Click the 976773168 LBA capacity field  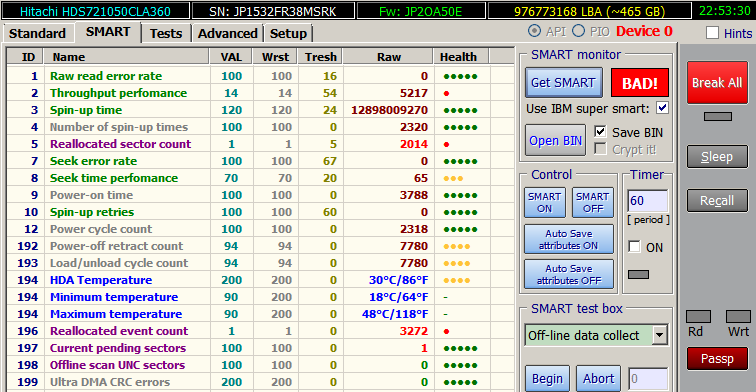tap(589, 11)
